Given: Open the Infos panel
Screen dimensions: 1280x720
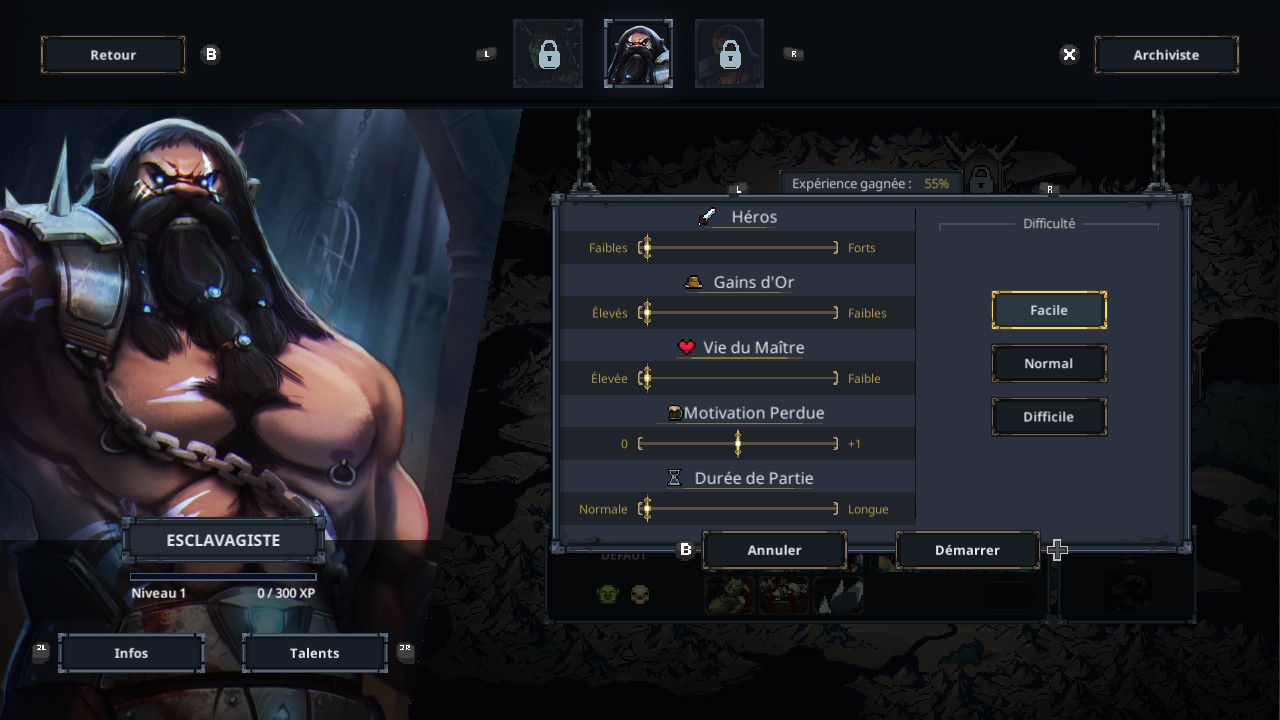Looking at the screenshot, I should [x=131, y=653].
